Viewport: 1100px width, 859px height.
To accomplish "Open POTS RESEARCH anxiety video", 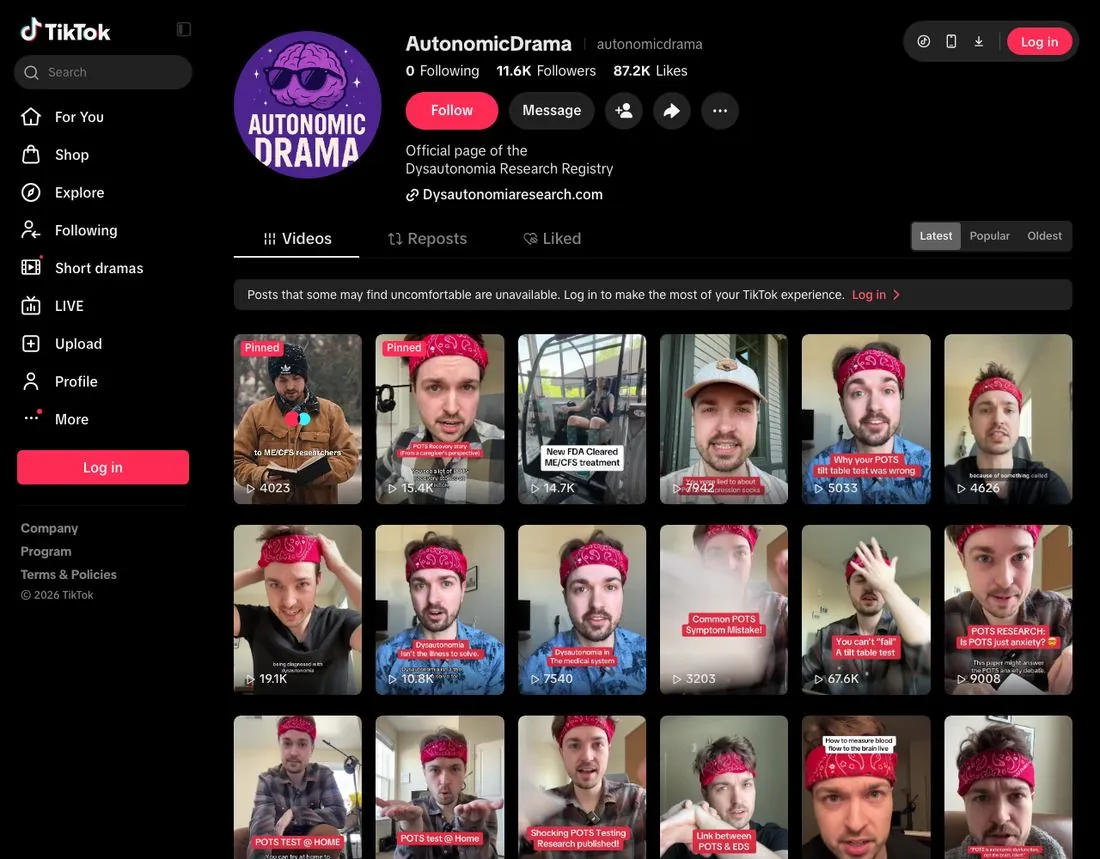I will pos(1008,610).
